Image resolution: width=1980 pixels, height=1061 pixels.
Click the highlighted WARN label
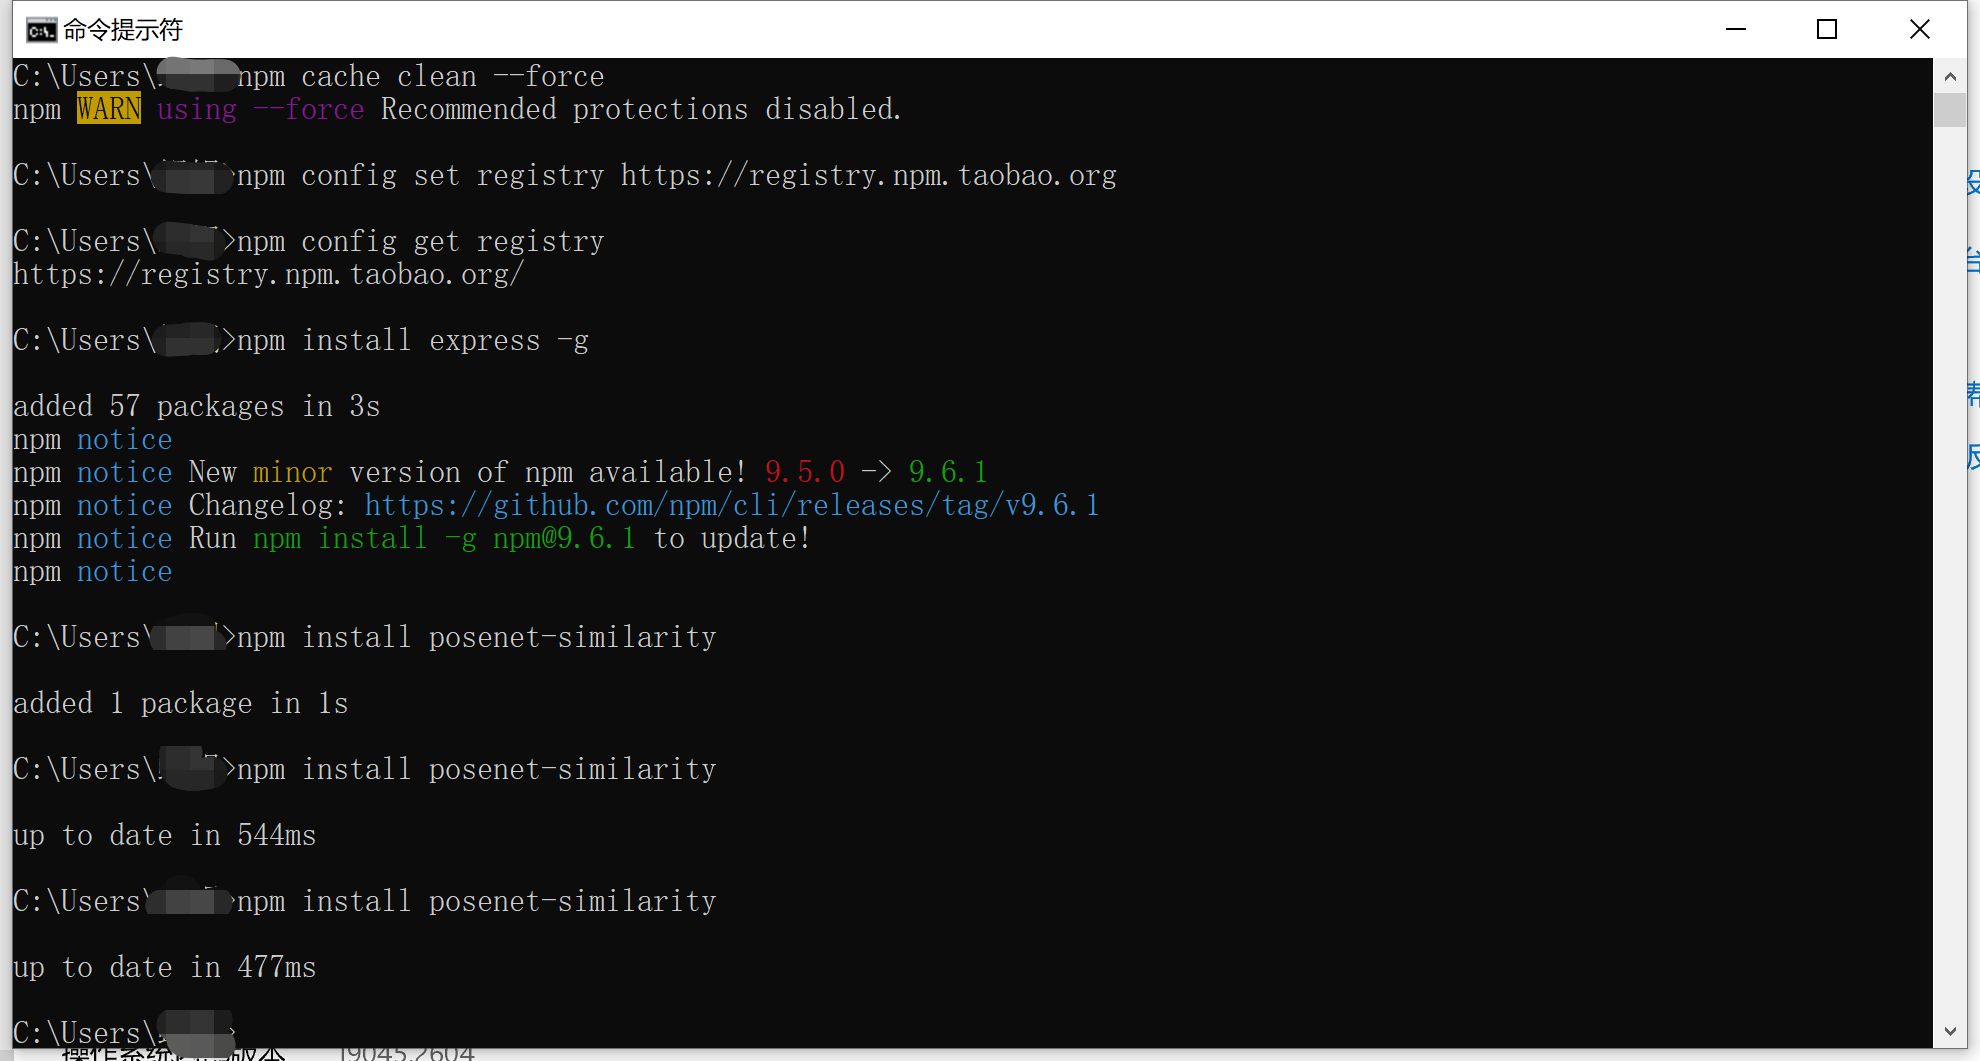point(108,109)
